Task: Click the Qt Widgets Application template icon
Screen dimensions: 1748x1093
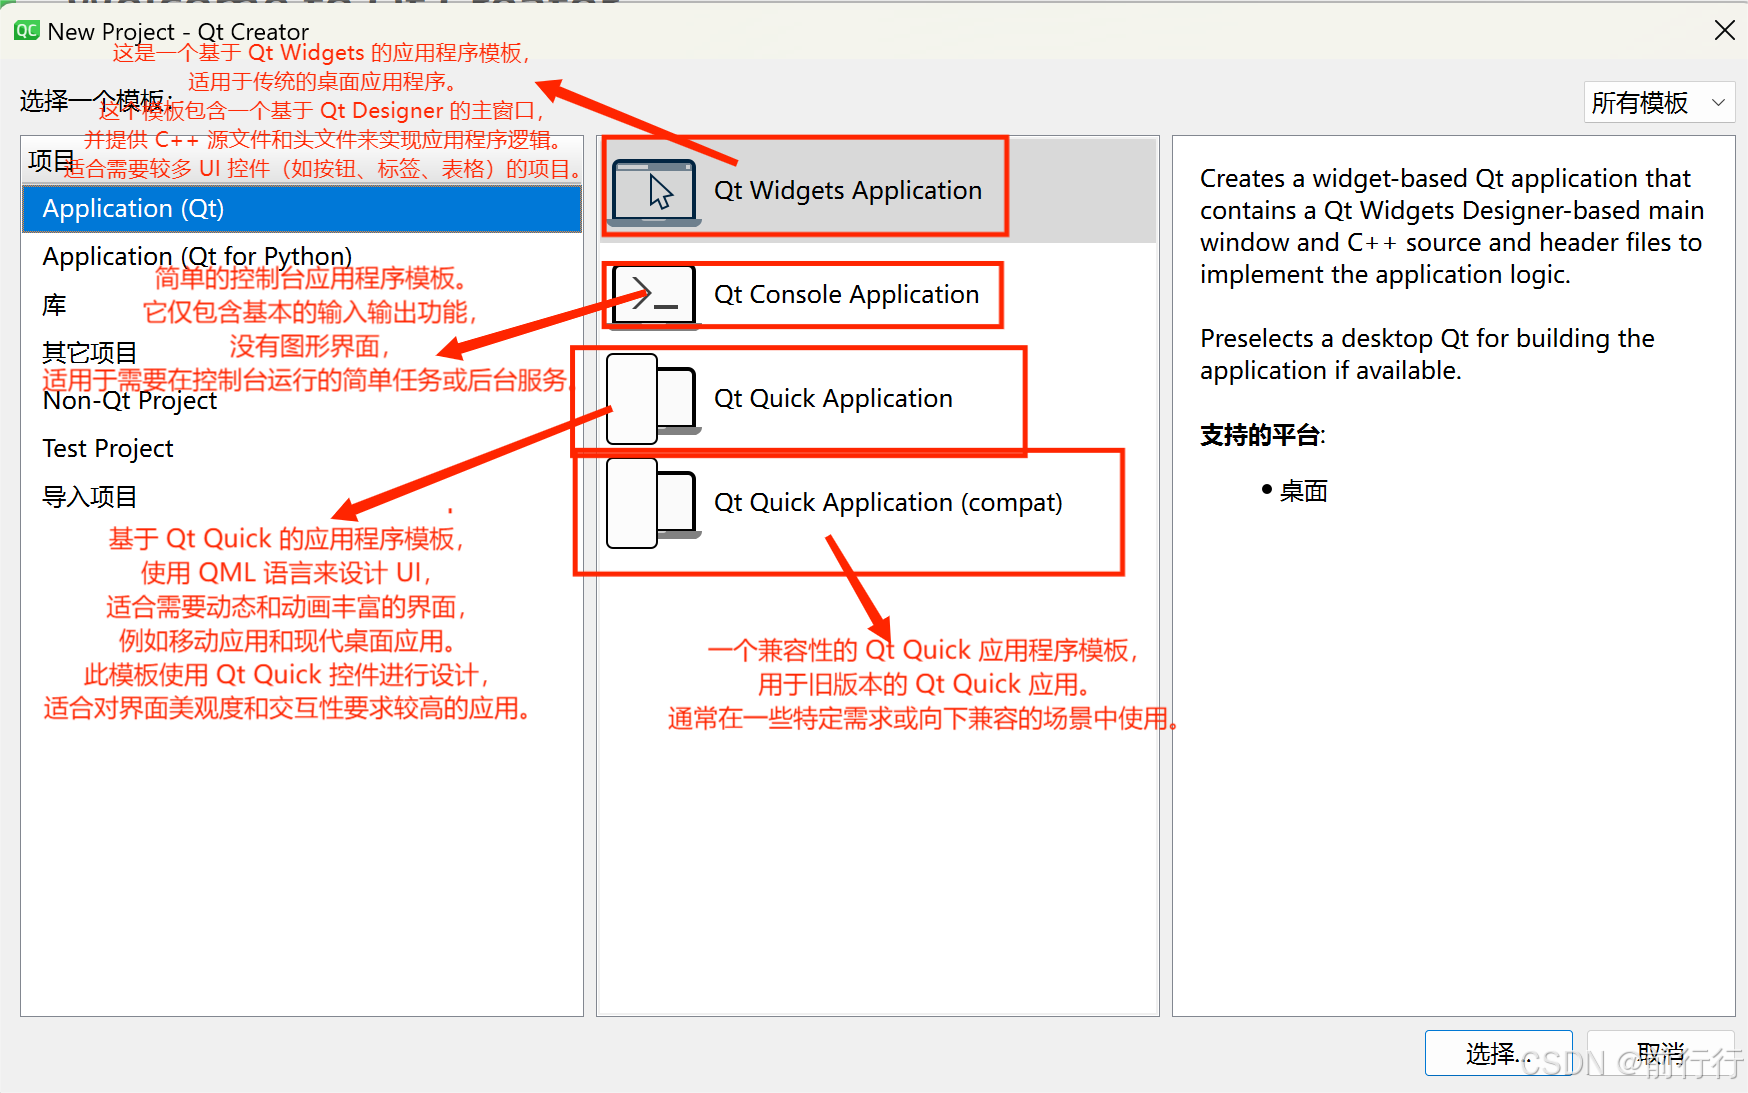Action: click(655, 191)
